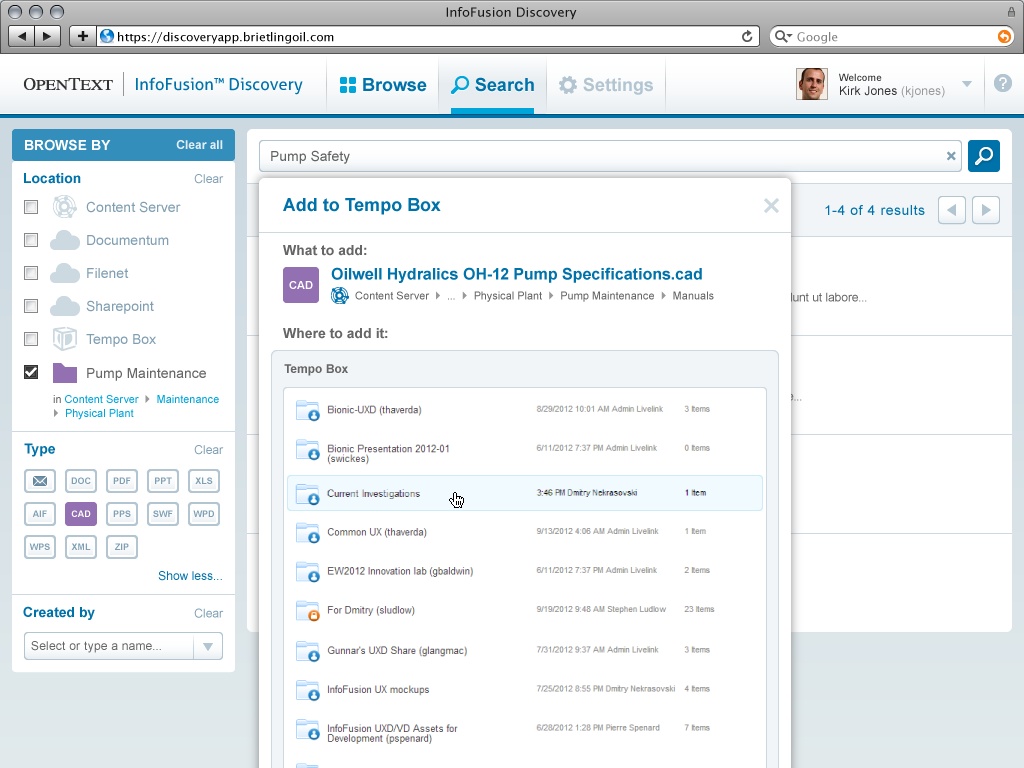Clear the Location filter

pos(208,179)
